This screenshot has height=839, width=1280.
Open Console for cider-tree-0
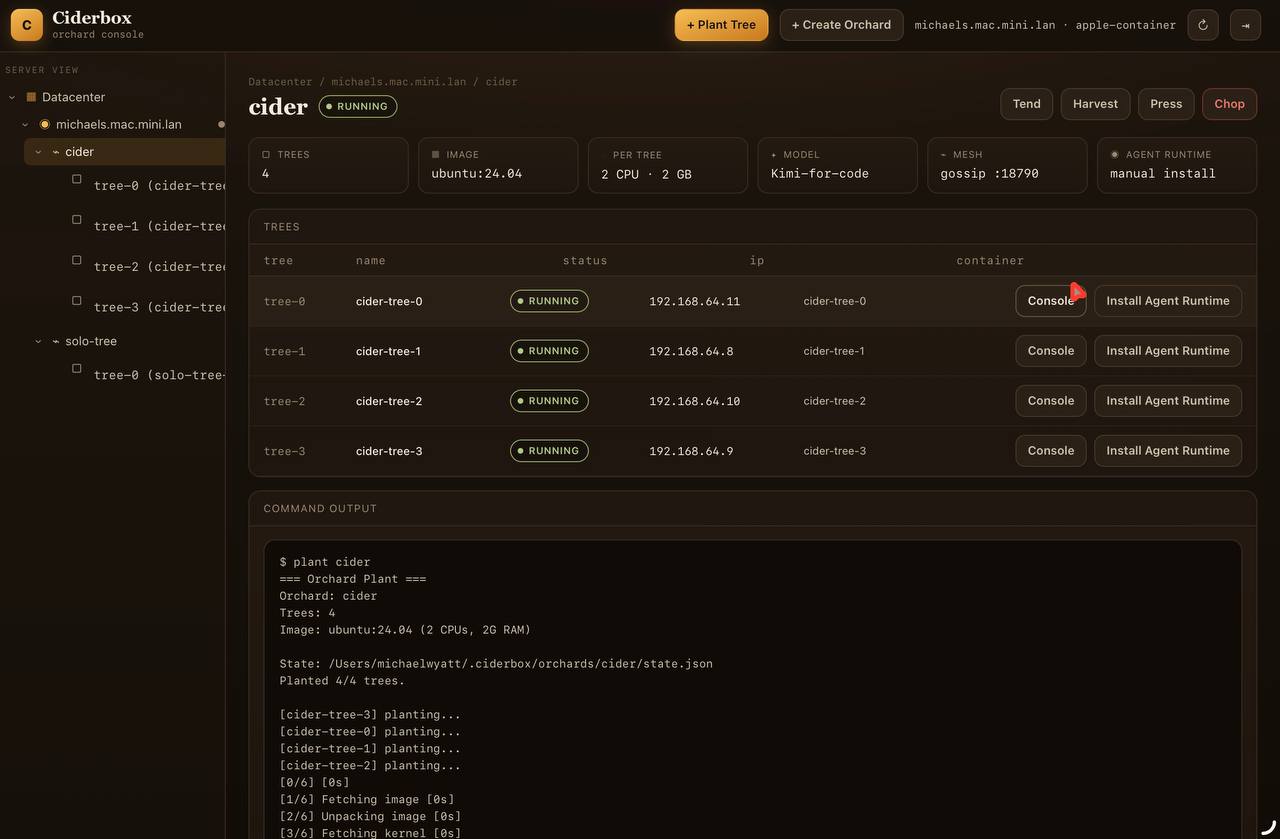tap(1050, 301)
